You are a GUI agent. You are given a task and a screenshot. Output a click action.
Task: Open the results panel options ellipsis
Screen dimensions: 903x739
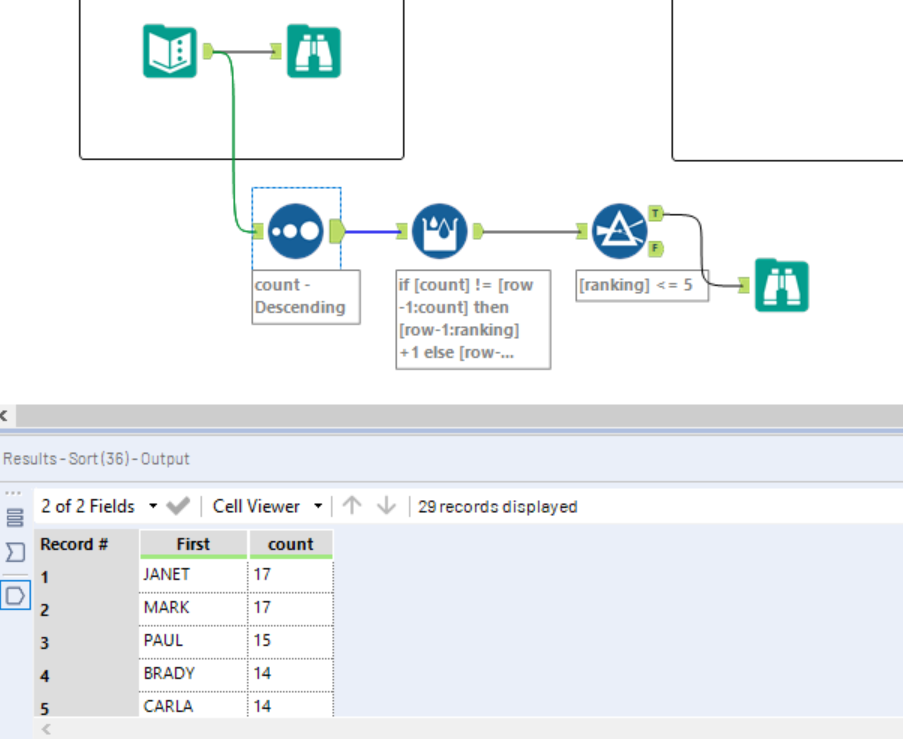tap(13, 494)
